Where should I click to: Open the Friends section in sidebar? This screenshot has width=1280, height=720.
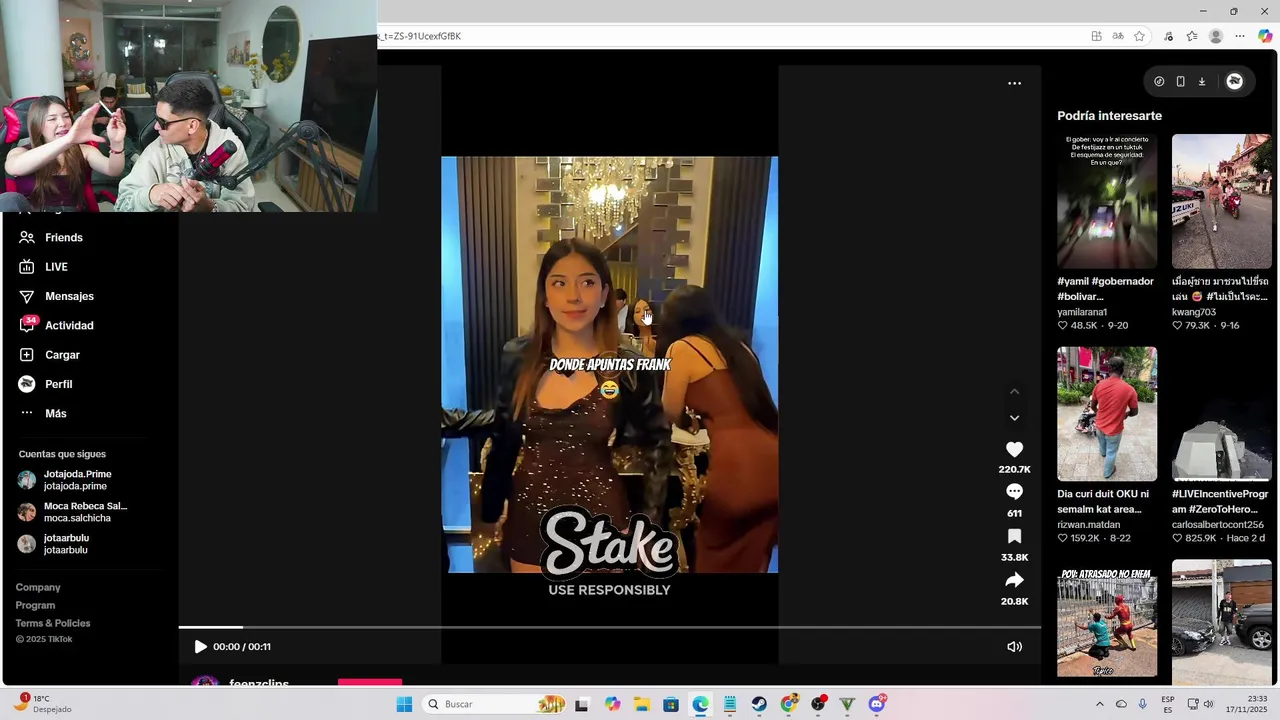[x=64, y=237]
